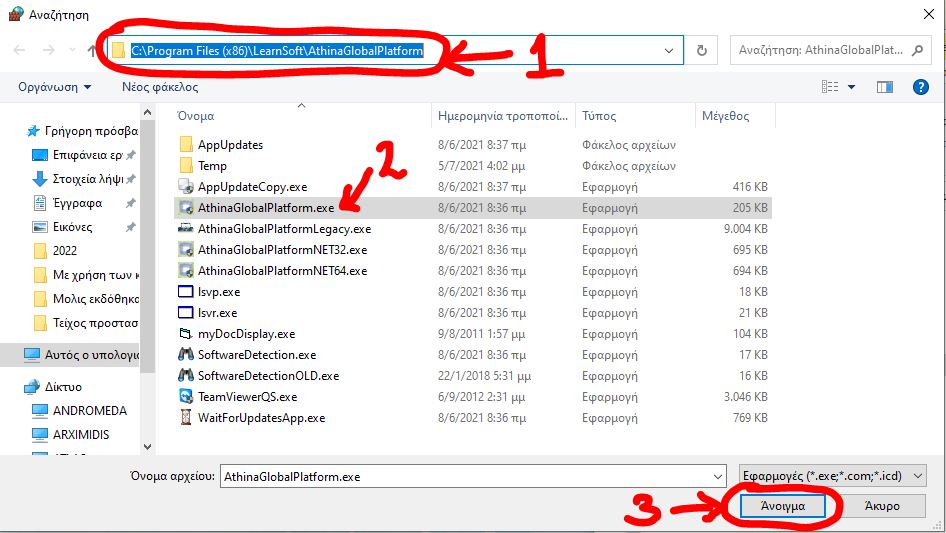
Task: Select the lsvr.exe file icon
Action: tap(186, 313)
